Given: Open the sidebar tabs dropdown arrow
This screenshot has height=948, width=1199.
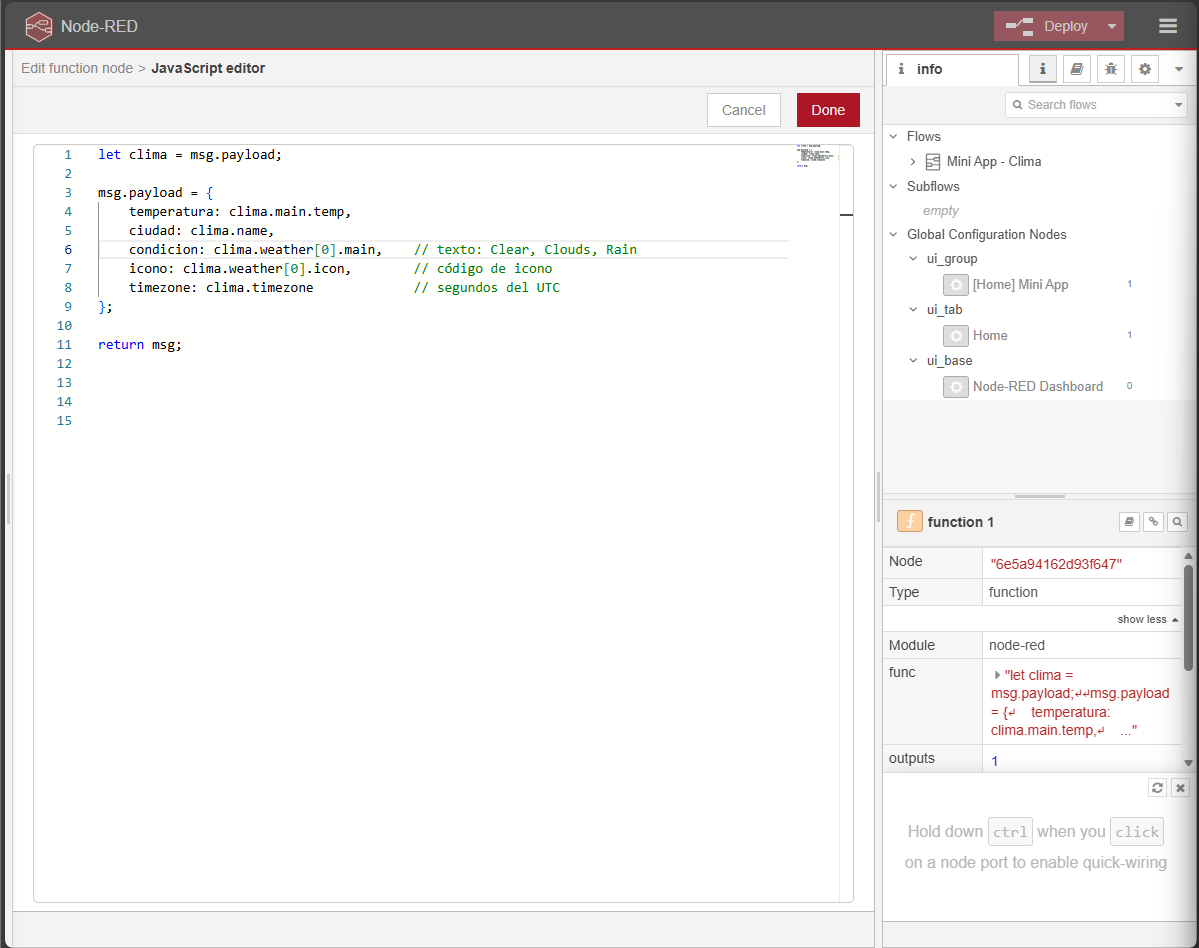Looking at the screenshot, I should pos(1178,69).
